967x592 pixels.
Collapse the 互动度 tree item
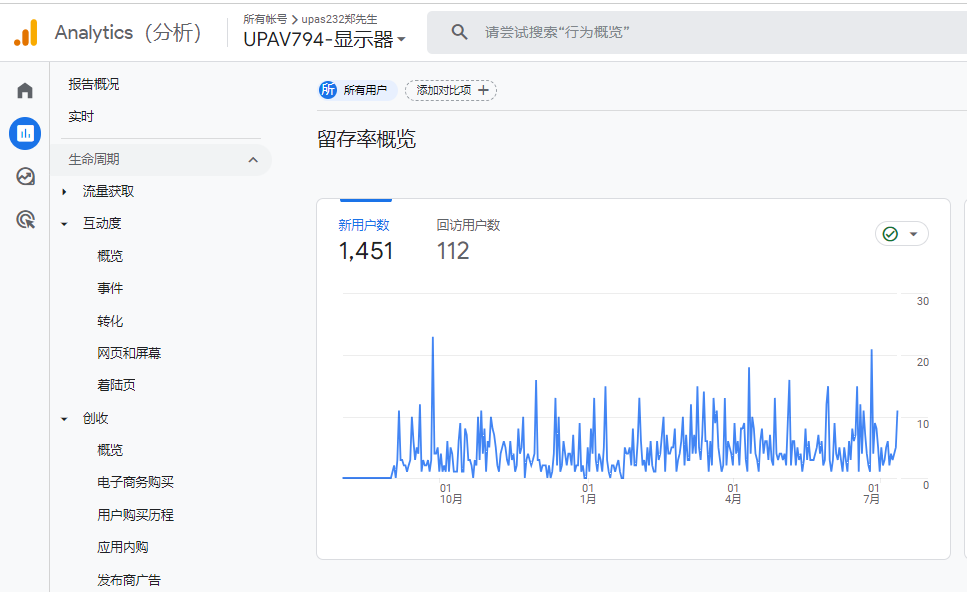tap(64, 224)
